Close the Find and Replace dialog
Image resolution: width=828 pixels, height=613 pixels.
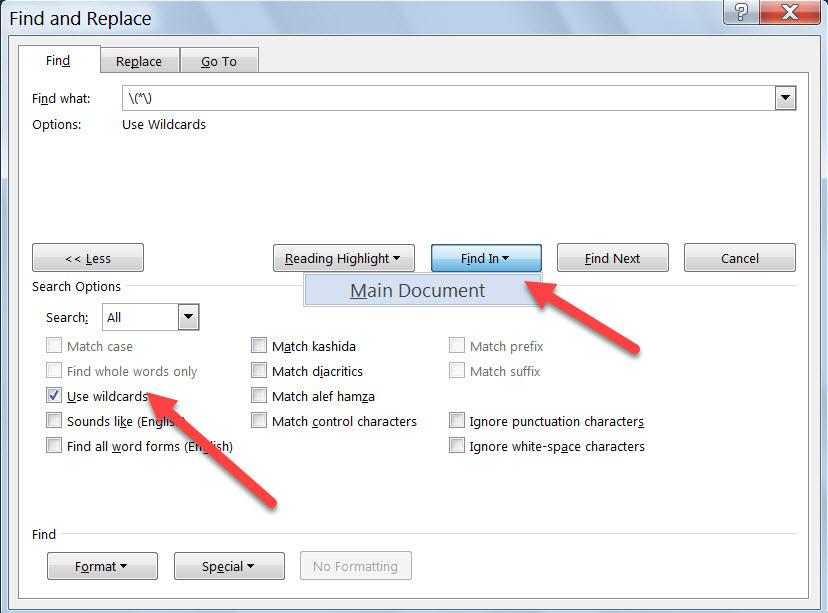click(x=789, y=13)
